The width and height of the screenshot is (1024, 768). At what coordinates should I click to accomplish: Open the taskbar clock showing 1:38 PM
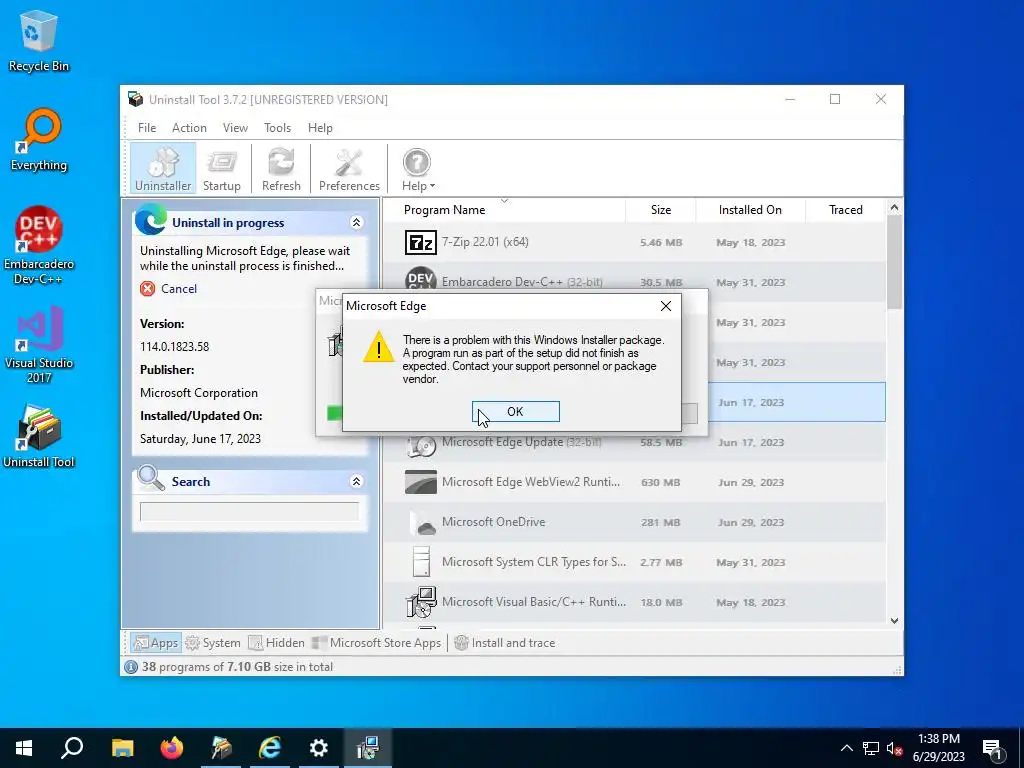938,748
